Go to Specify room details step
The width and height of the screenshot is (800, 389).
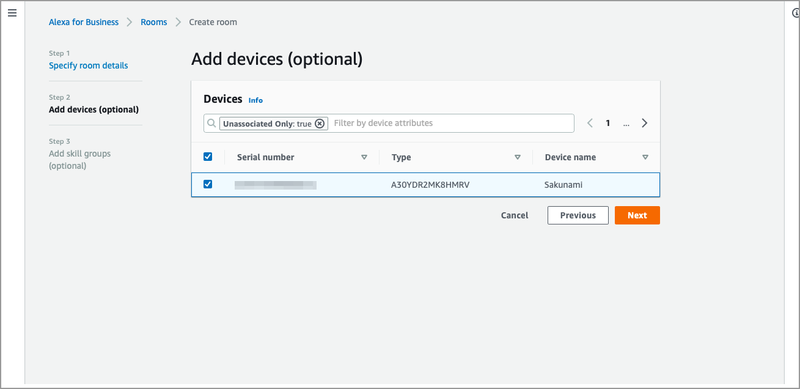pos(88,65)
